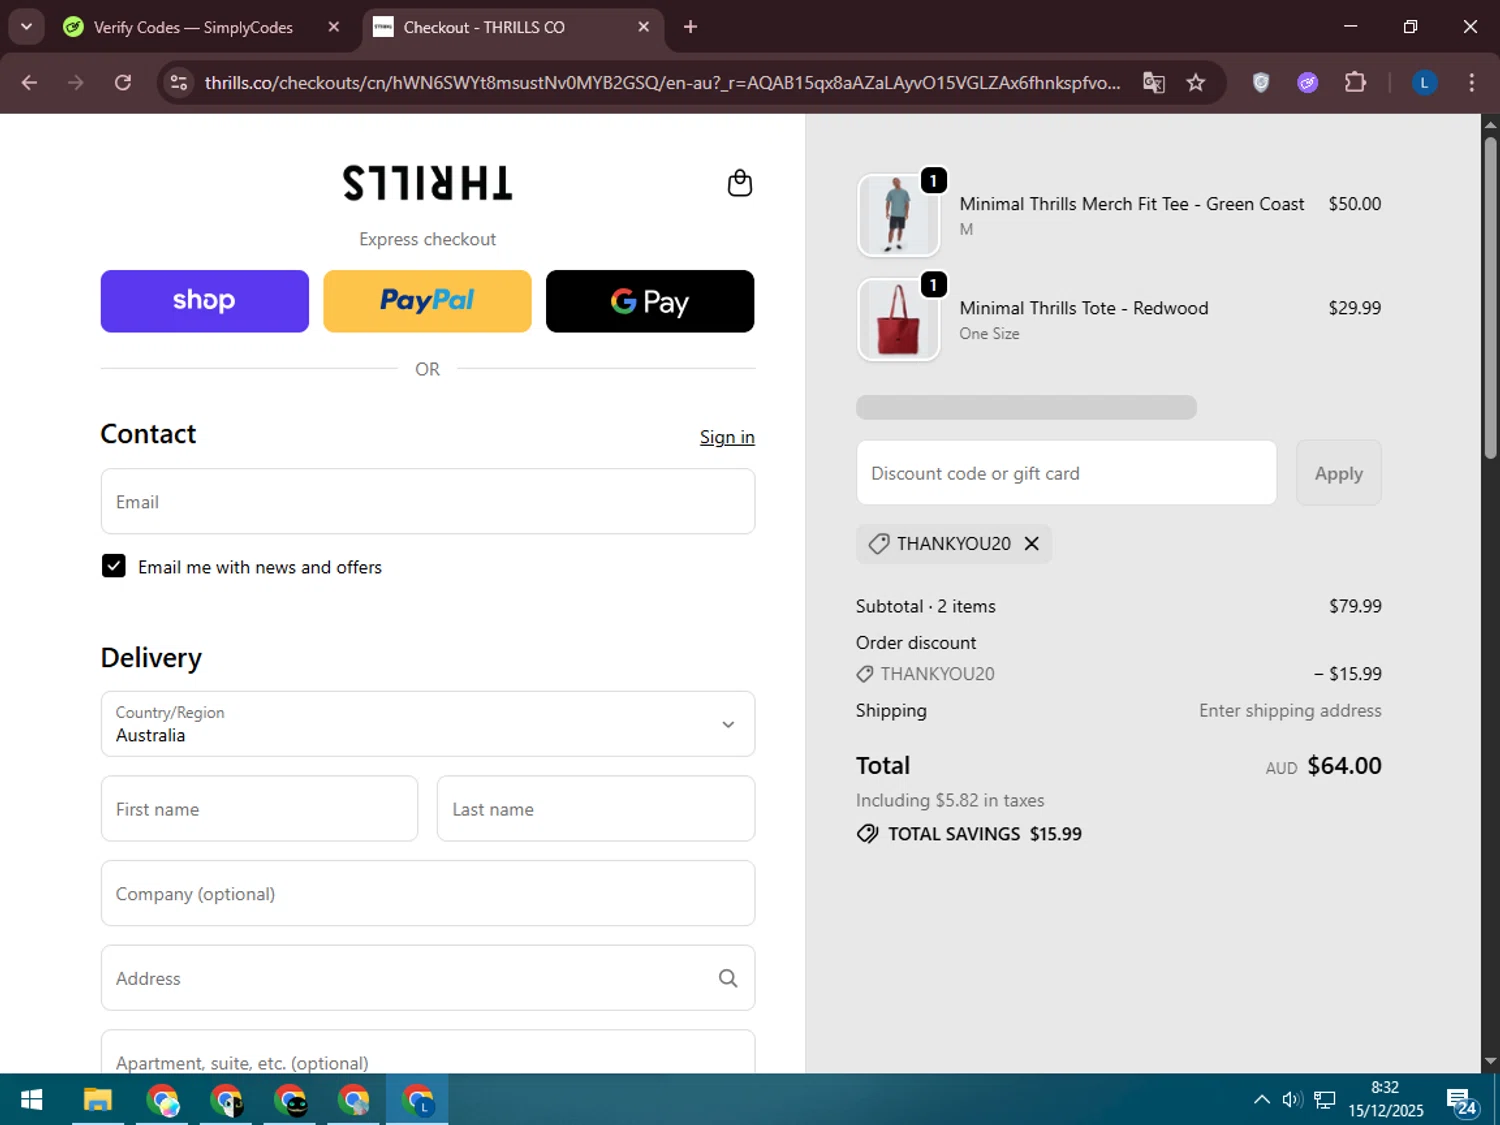Screen dimensions: 1500x1125
Task: Open File Explorer from the taskbar
Action: [x=97, y=1101]
